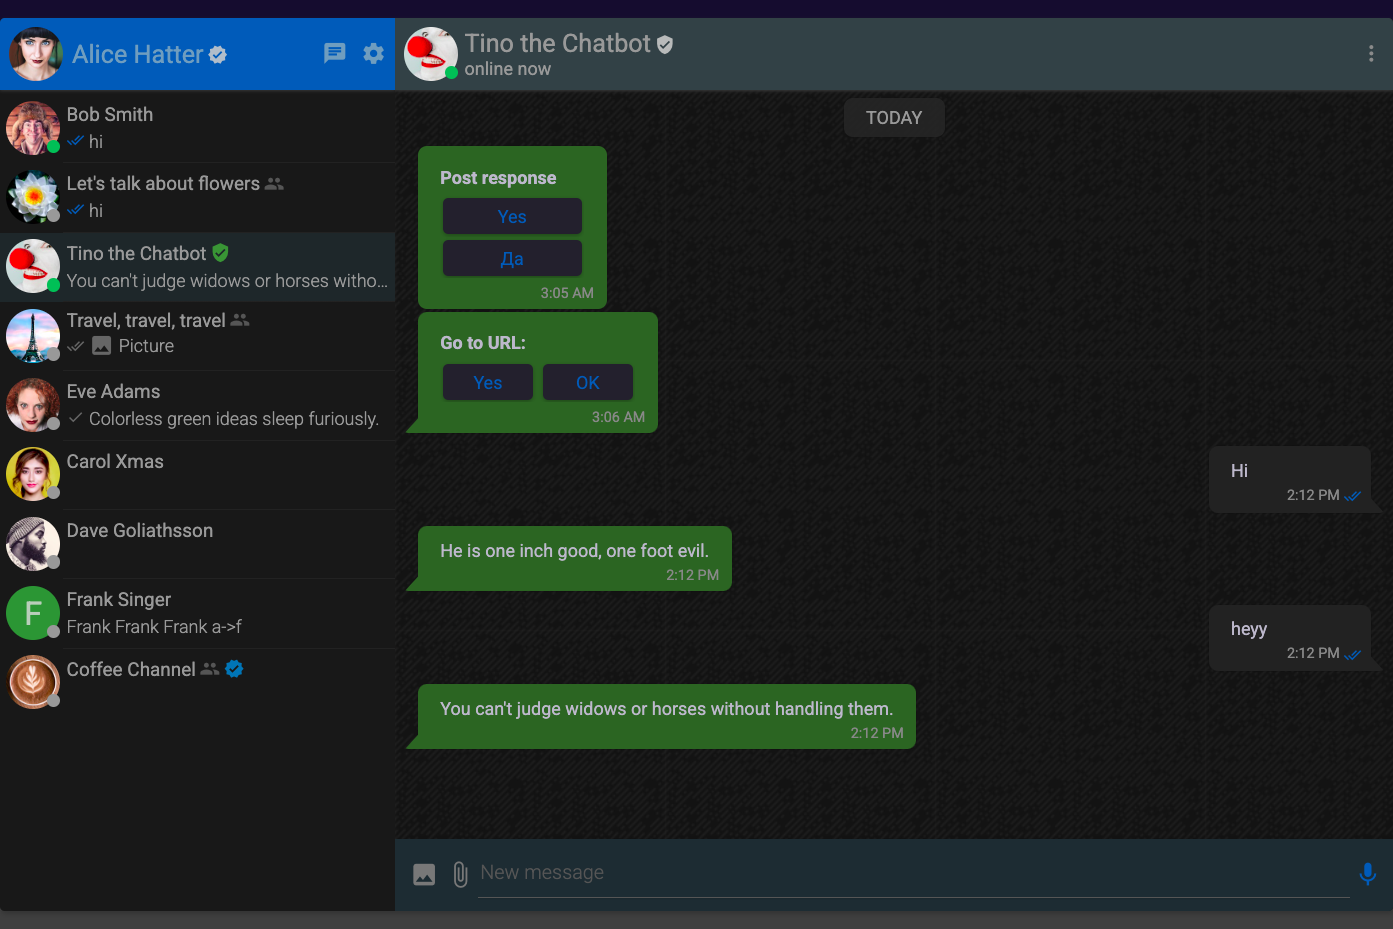Screen dimensions: 1393x929
Task: Click Frank Singer's letter F avatar
Action: 33,613
